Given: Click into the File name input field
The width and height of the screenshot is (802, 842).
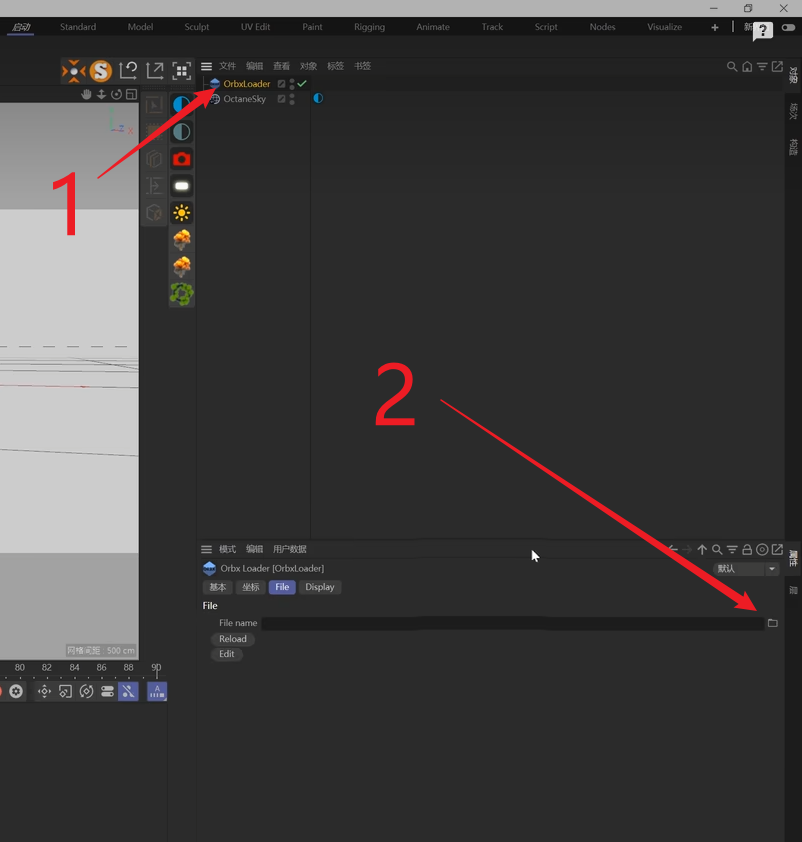Looking at the screenshot, I should tap(512, 623).
